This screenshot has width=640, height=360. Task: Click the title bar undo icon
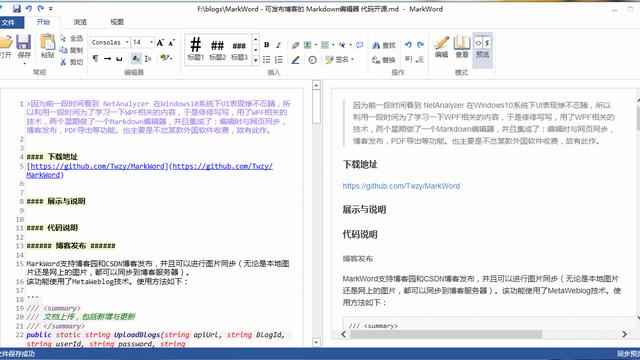coord(29,9)
